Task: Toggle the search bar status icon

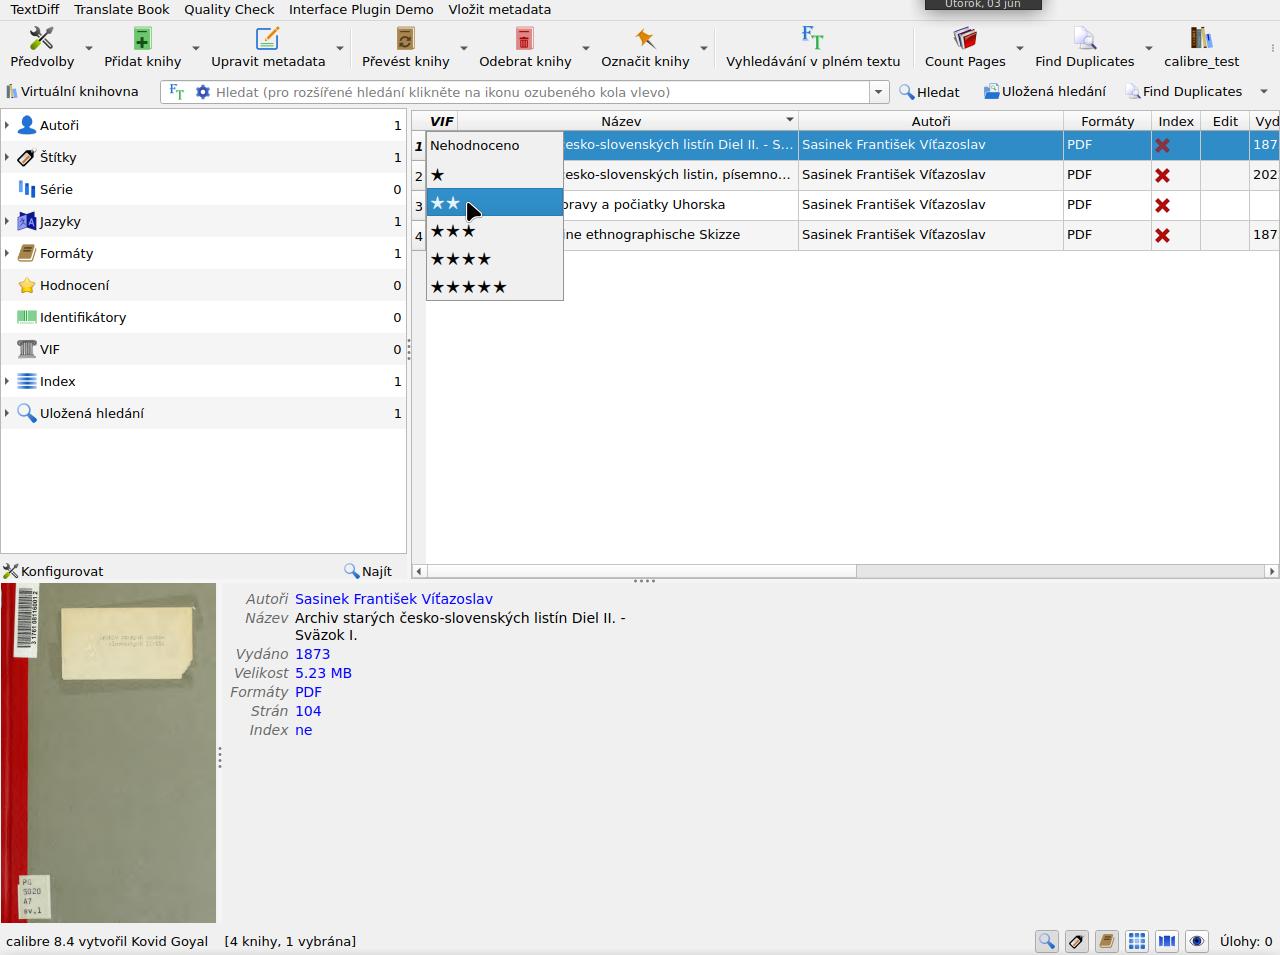Action: click(1046, 941)
